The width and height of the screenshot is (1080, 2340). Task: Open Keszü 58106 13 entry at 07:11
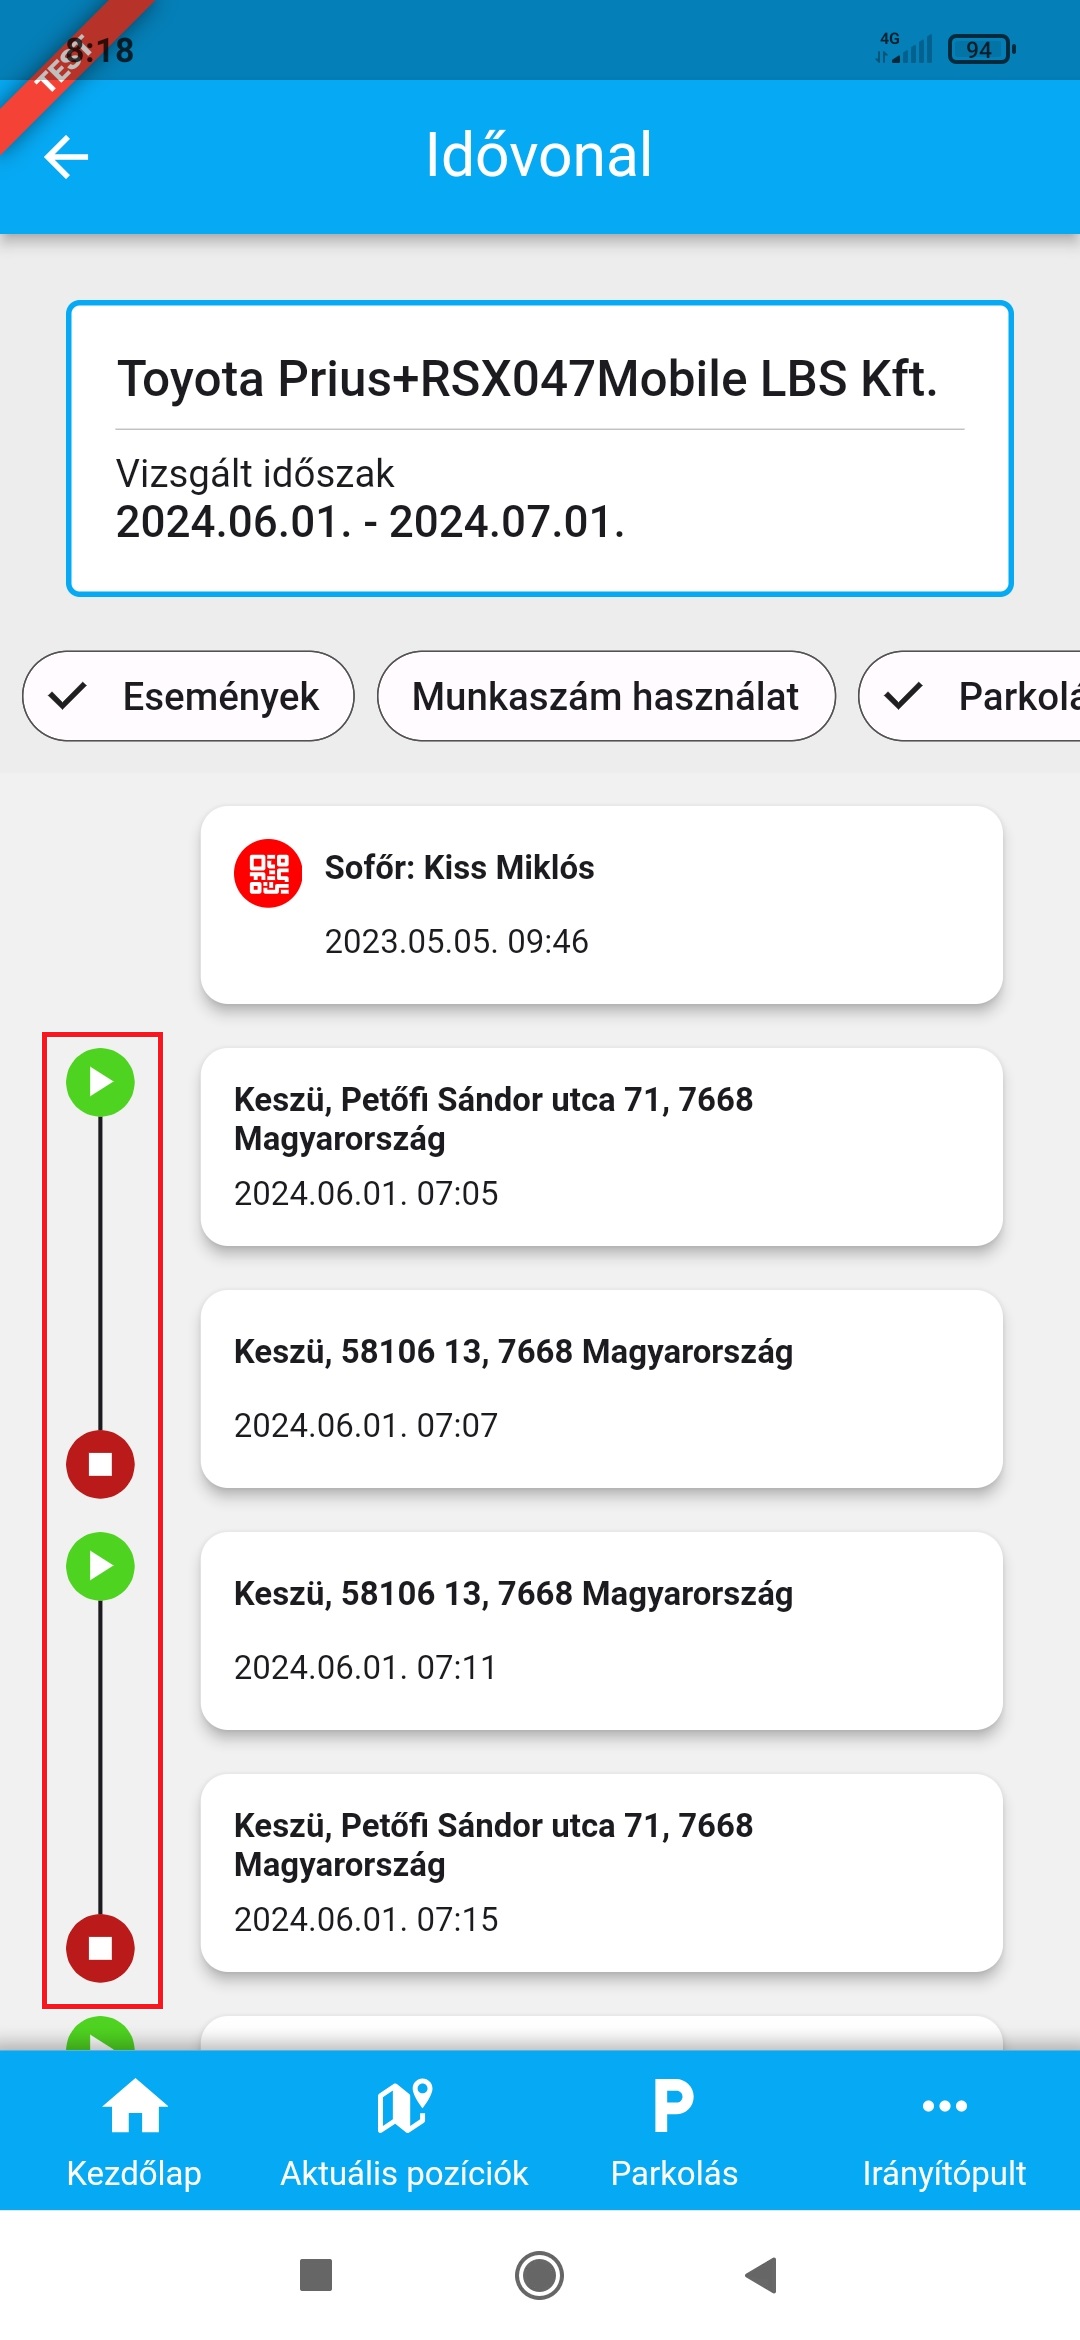click(601, 1630)
